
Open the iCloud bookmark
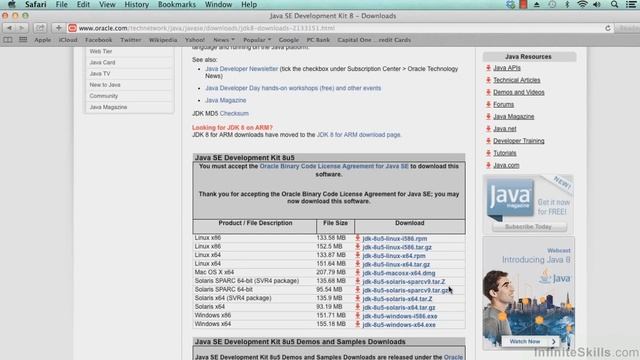pyautogui.click(x=68, y=40)
